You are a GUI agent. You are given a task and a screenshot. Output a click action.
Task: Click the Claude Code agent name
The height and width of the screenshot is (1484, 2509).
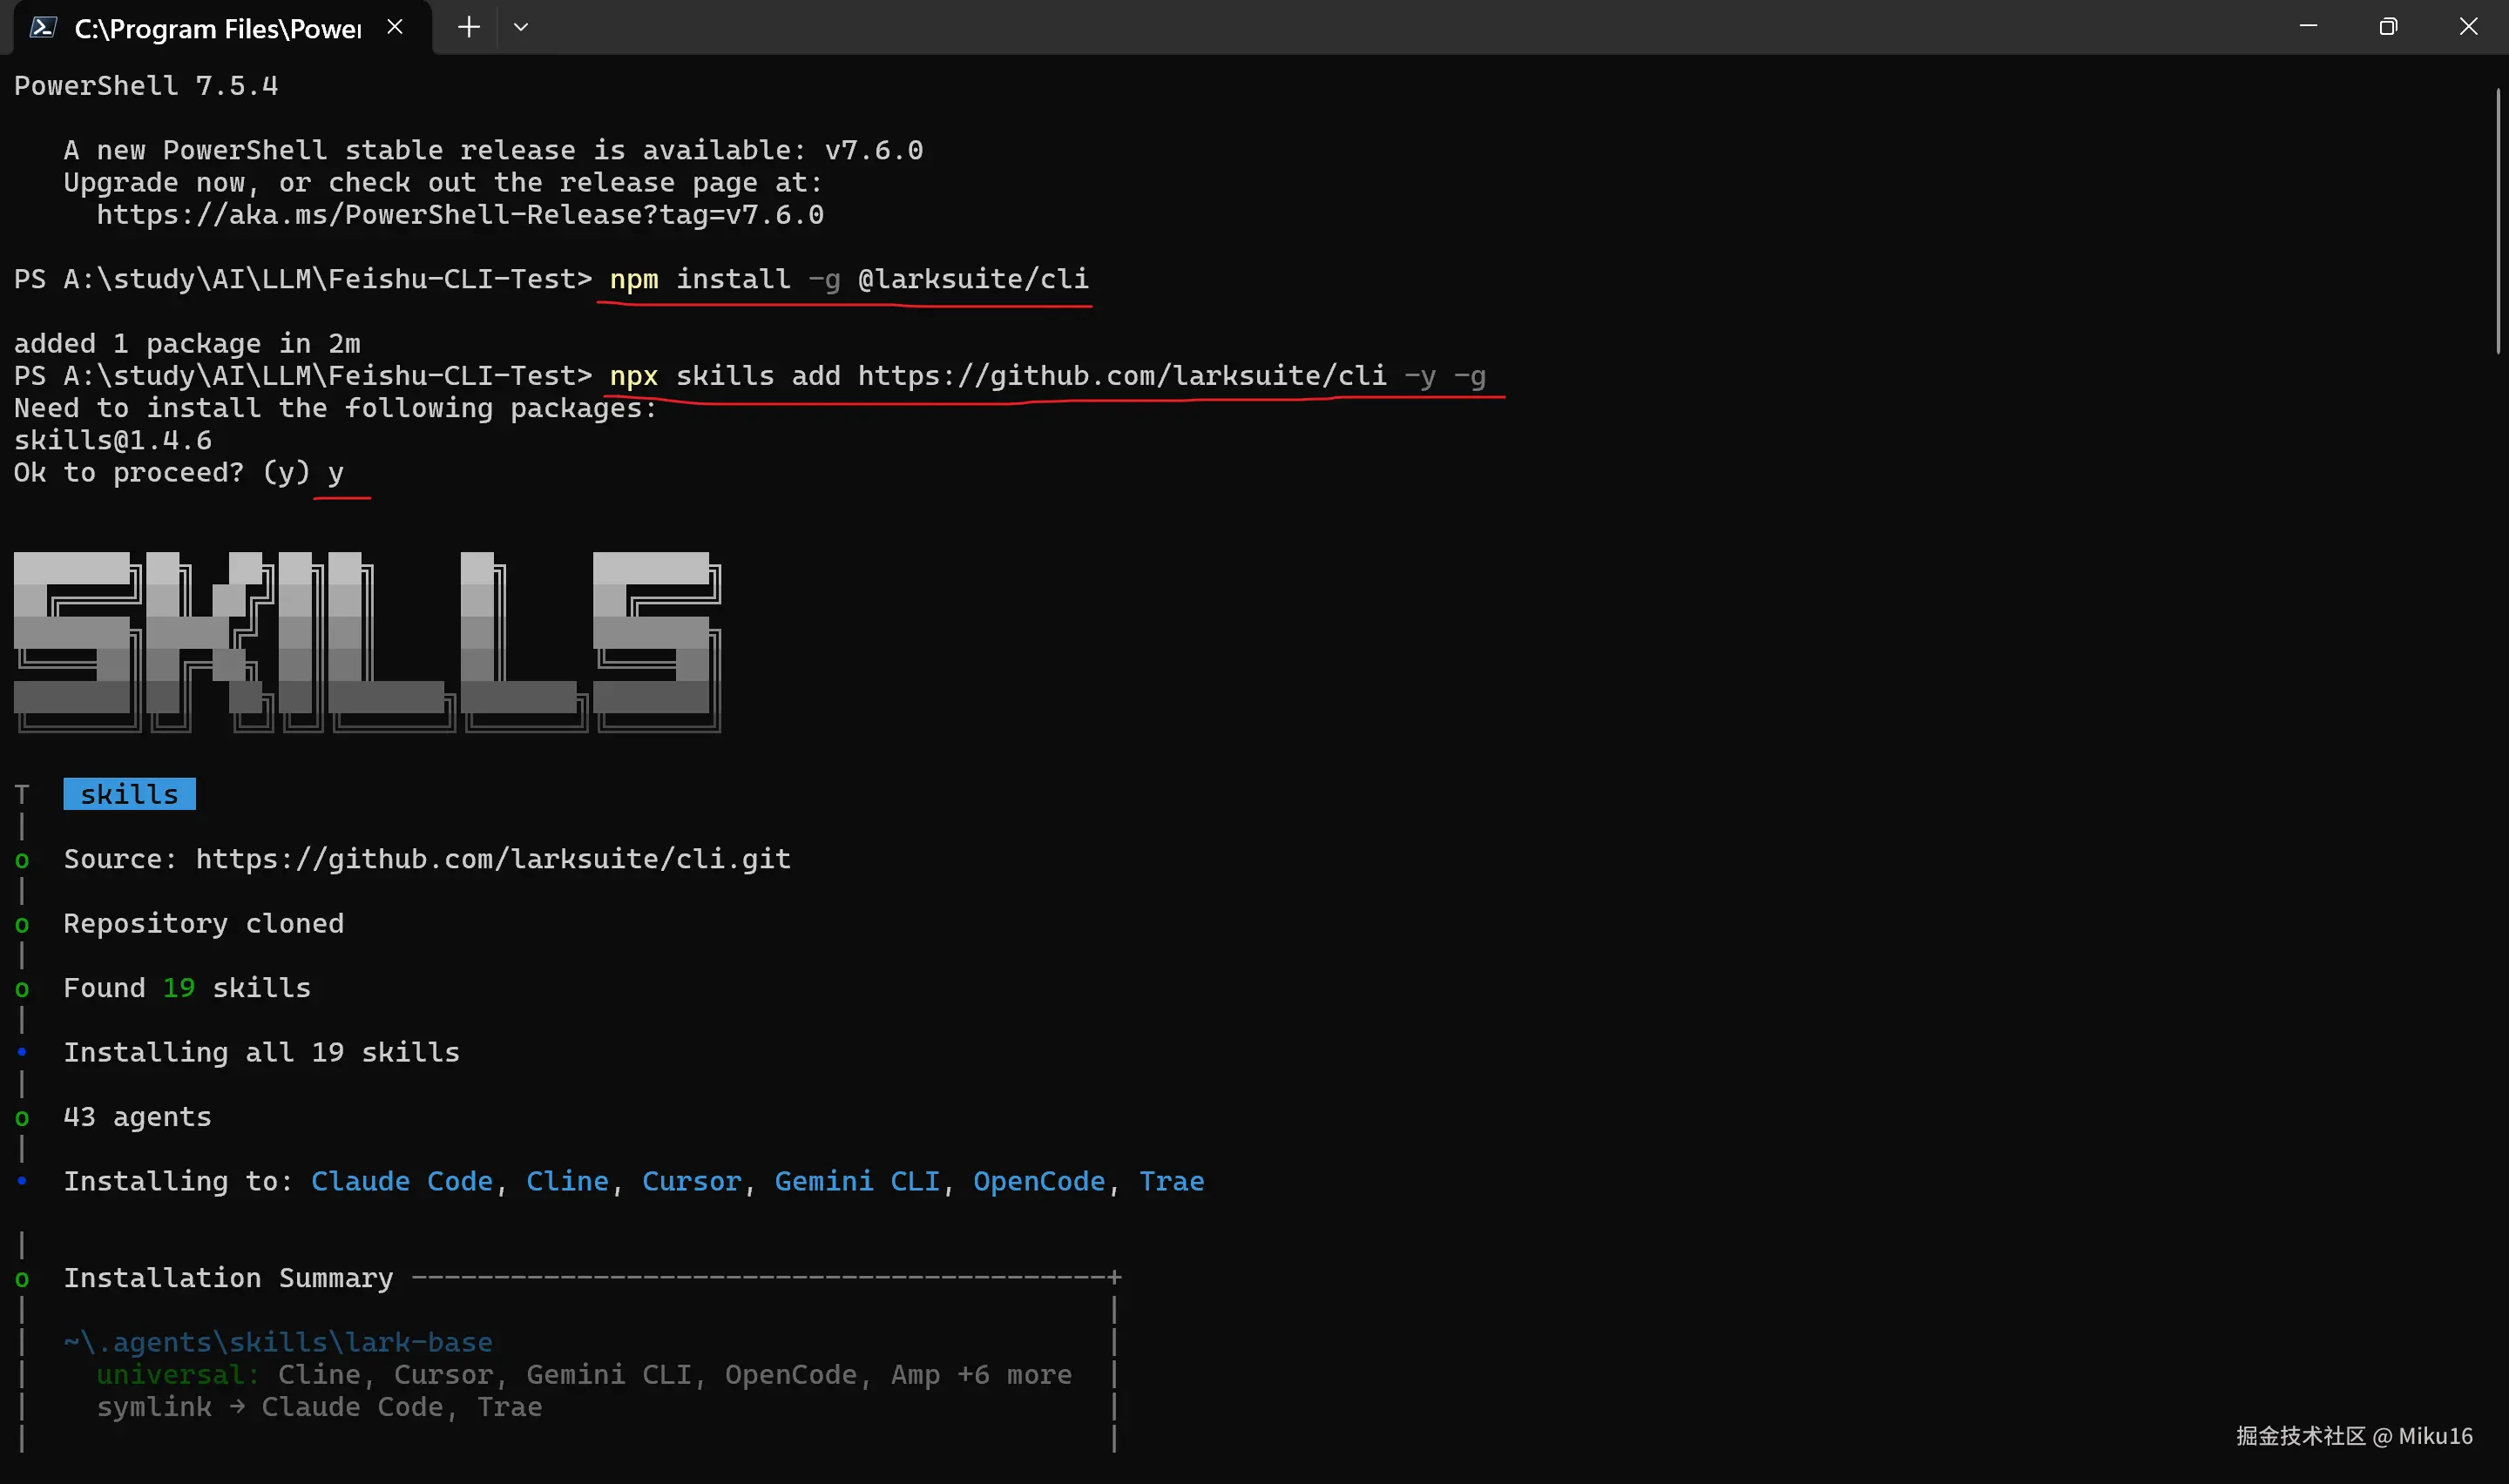(x=402, y=1181)
